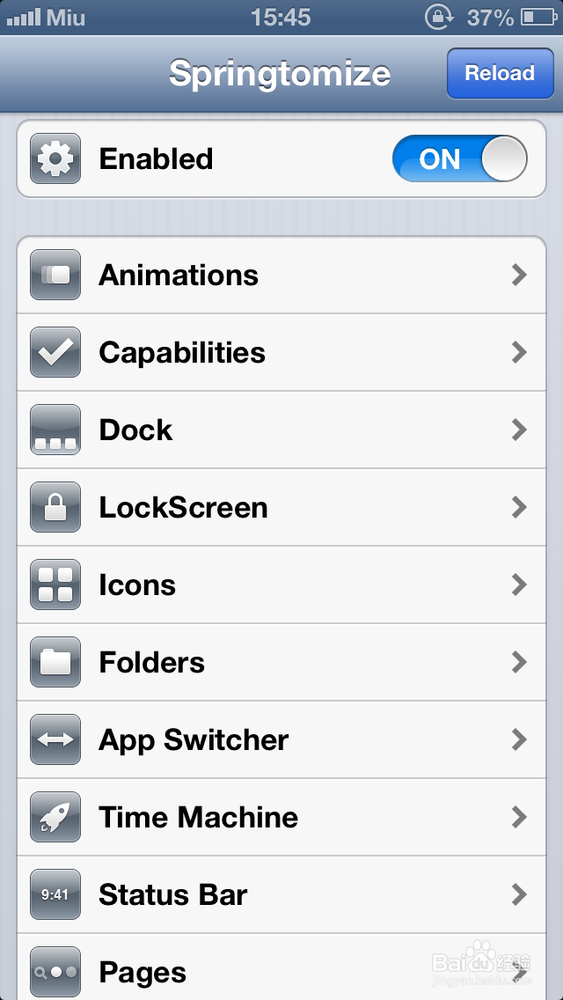
Task: Tap the LockScreen padlock icon
Action: point(55,507)
